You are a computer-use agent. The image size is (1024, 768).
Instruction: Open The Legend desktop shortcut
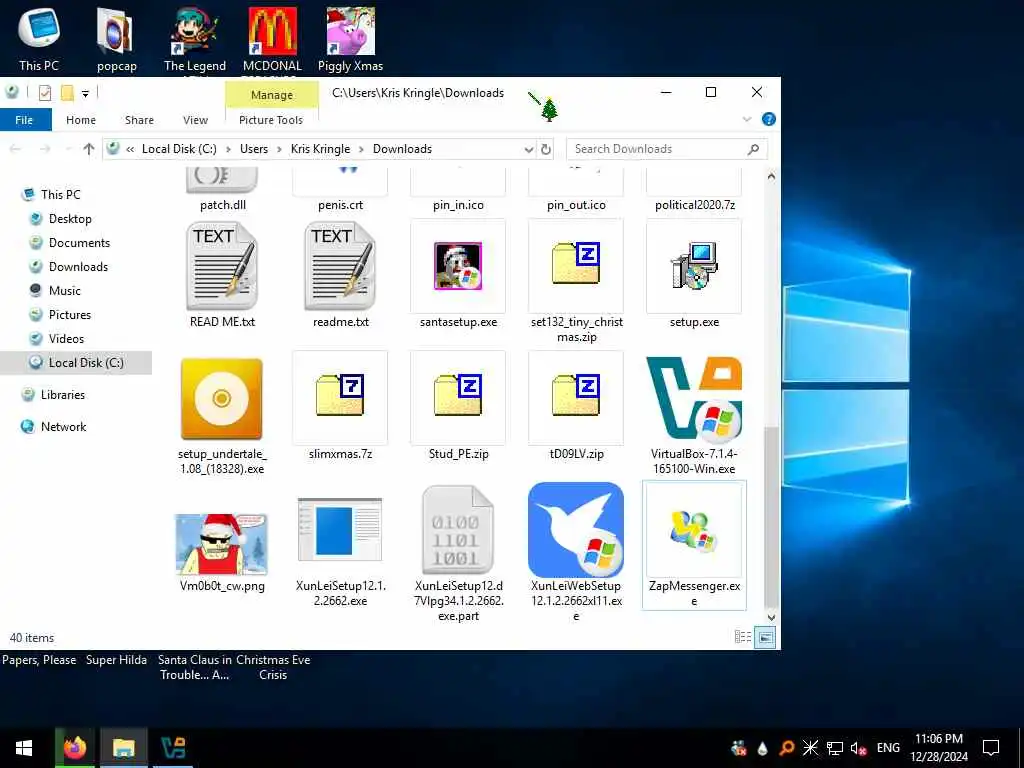click(195, 39)
